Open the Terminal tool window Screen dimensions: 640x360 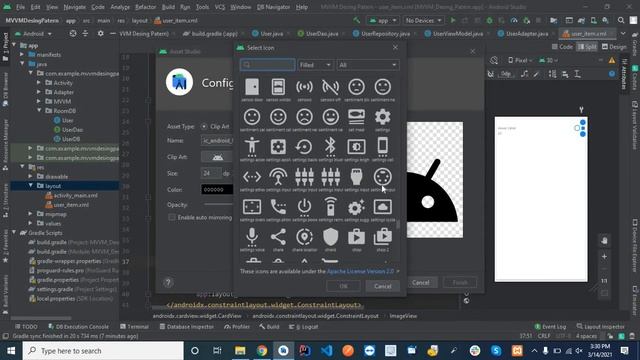tap(134, 327)
